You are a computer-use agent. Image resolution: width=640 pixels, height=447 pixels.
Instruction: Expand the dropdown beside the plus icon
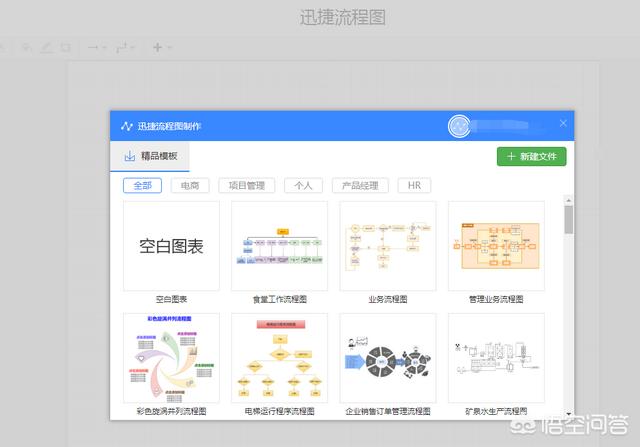pos(170,48)
